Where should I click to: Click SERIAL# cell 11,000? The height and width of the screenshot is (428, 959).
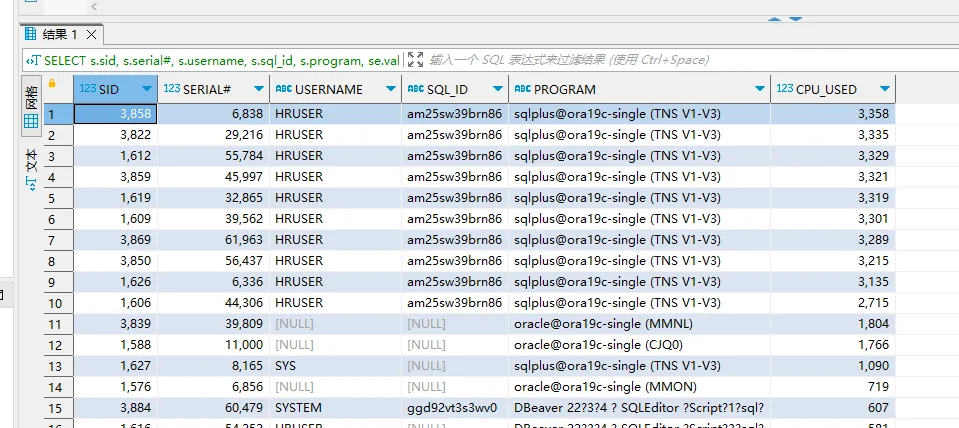pos(213,345)
